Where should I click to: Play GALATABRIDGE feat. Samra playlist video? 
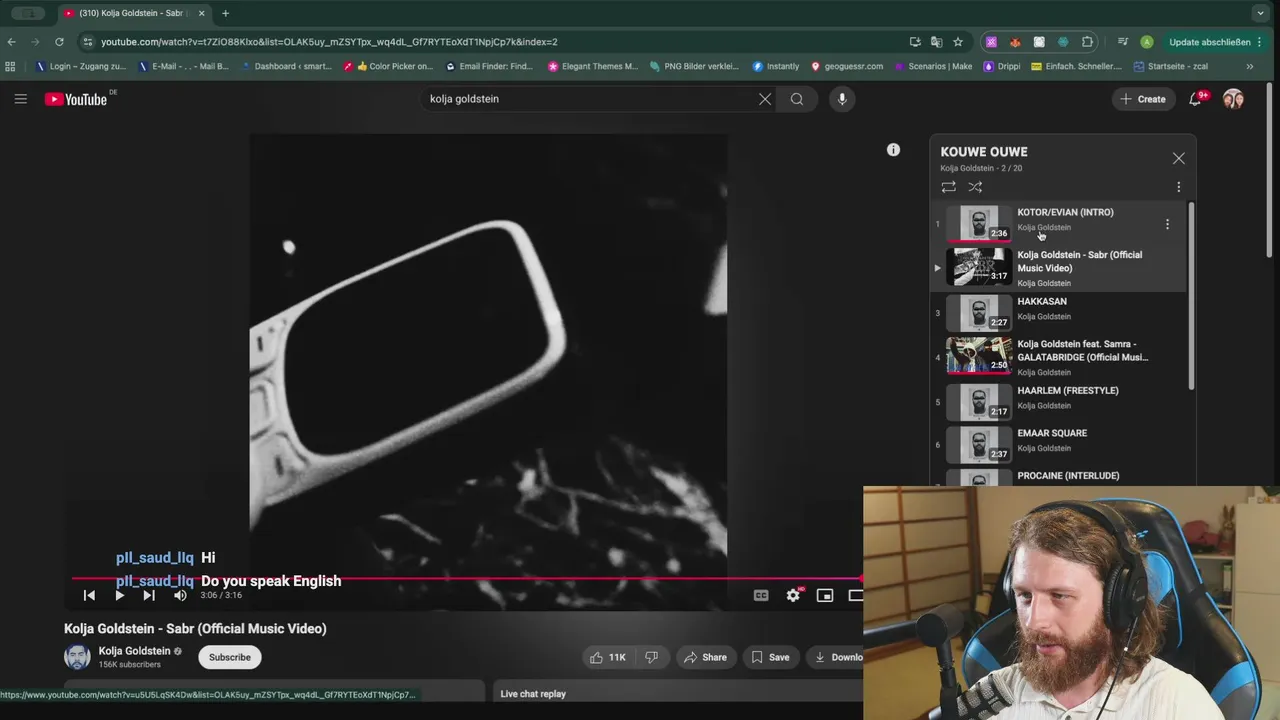pos(1059,357)
